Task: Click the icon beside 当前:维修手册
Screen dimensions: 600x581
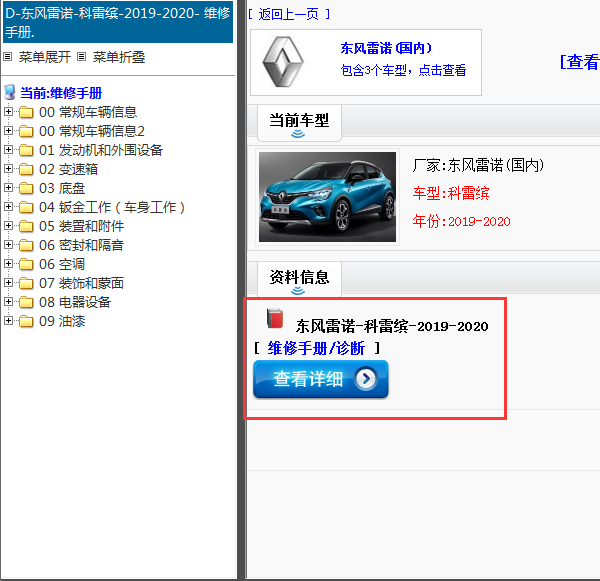Action: click(x=10, y=92)
